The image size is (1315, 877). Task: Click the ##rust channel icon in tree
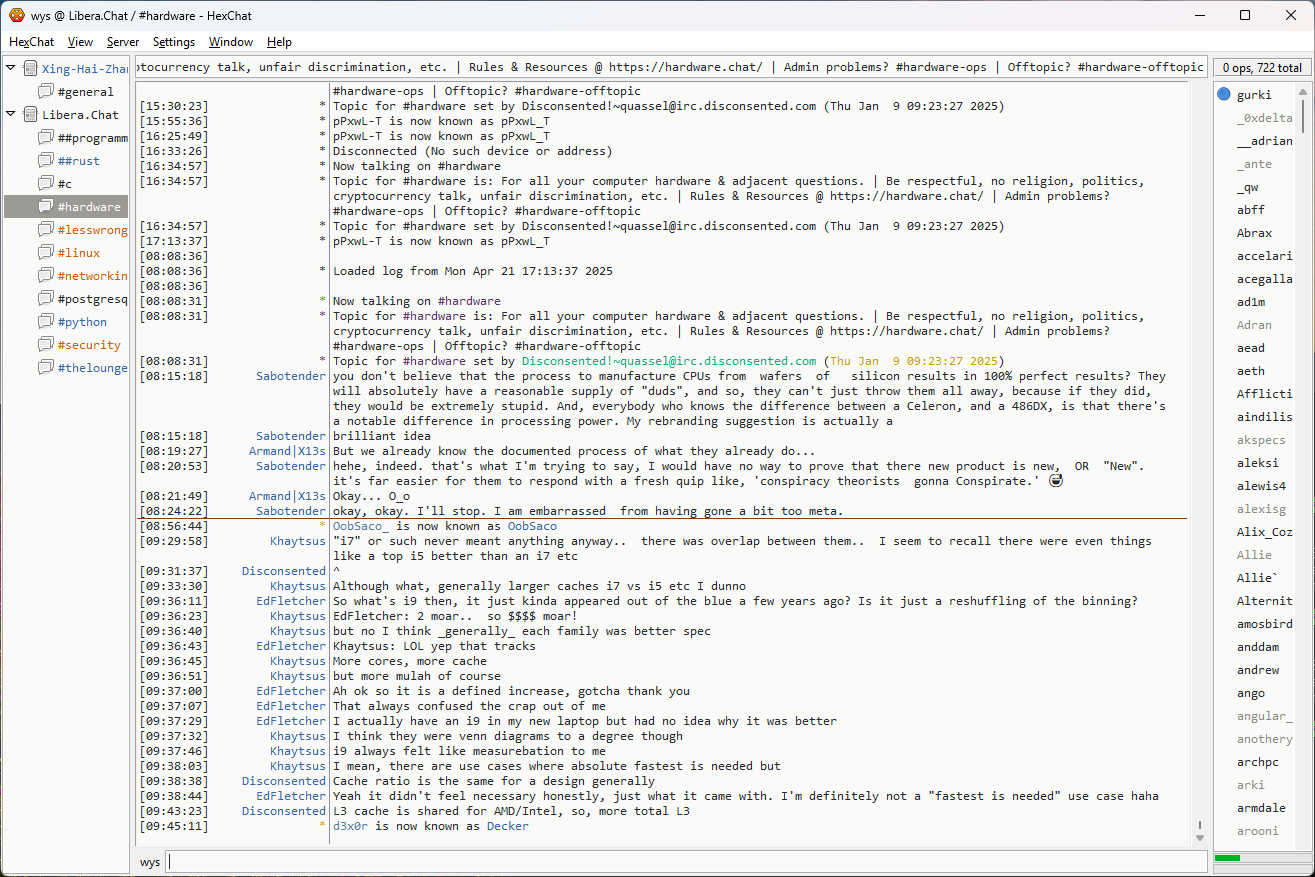(46, 161)
